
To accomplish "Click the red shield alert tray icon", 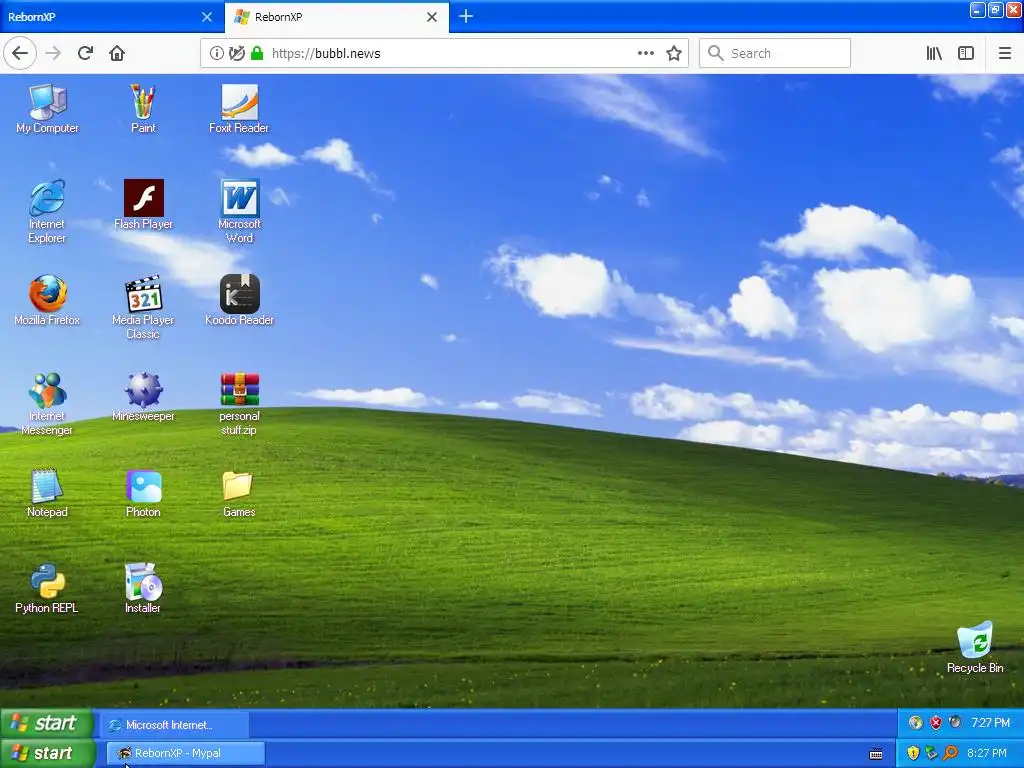I will [936, 722].
